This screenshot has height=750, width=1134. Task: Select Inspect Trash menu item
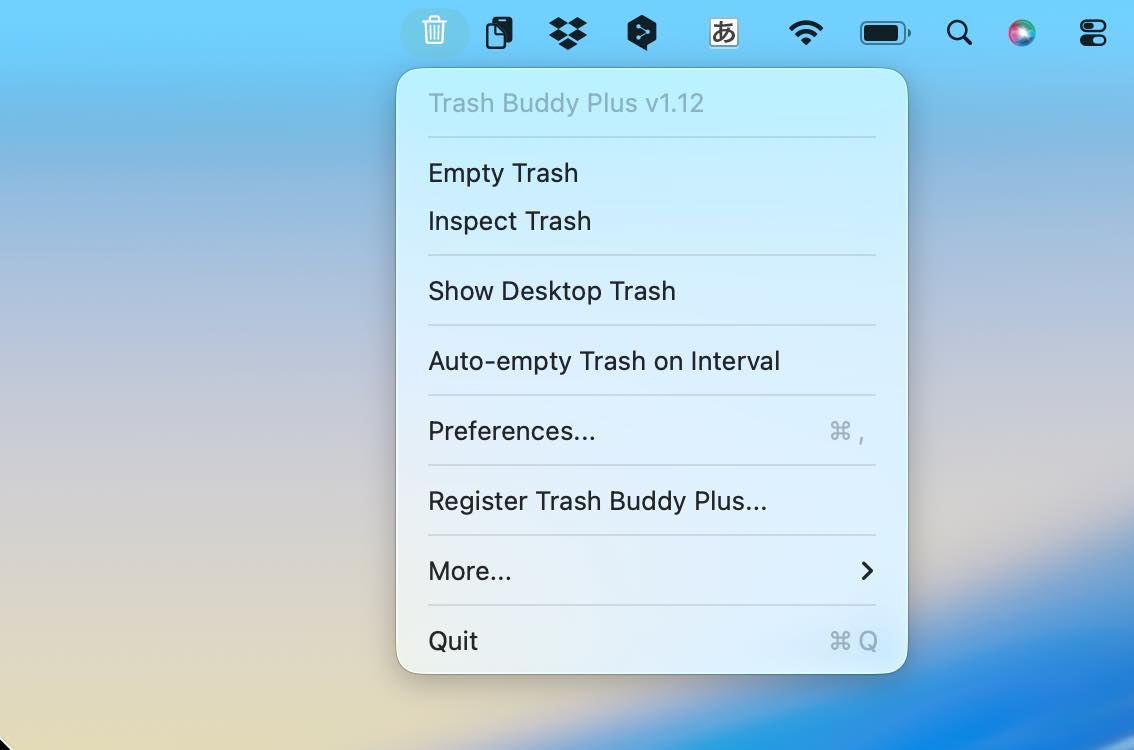(652, 221)
